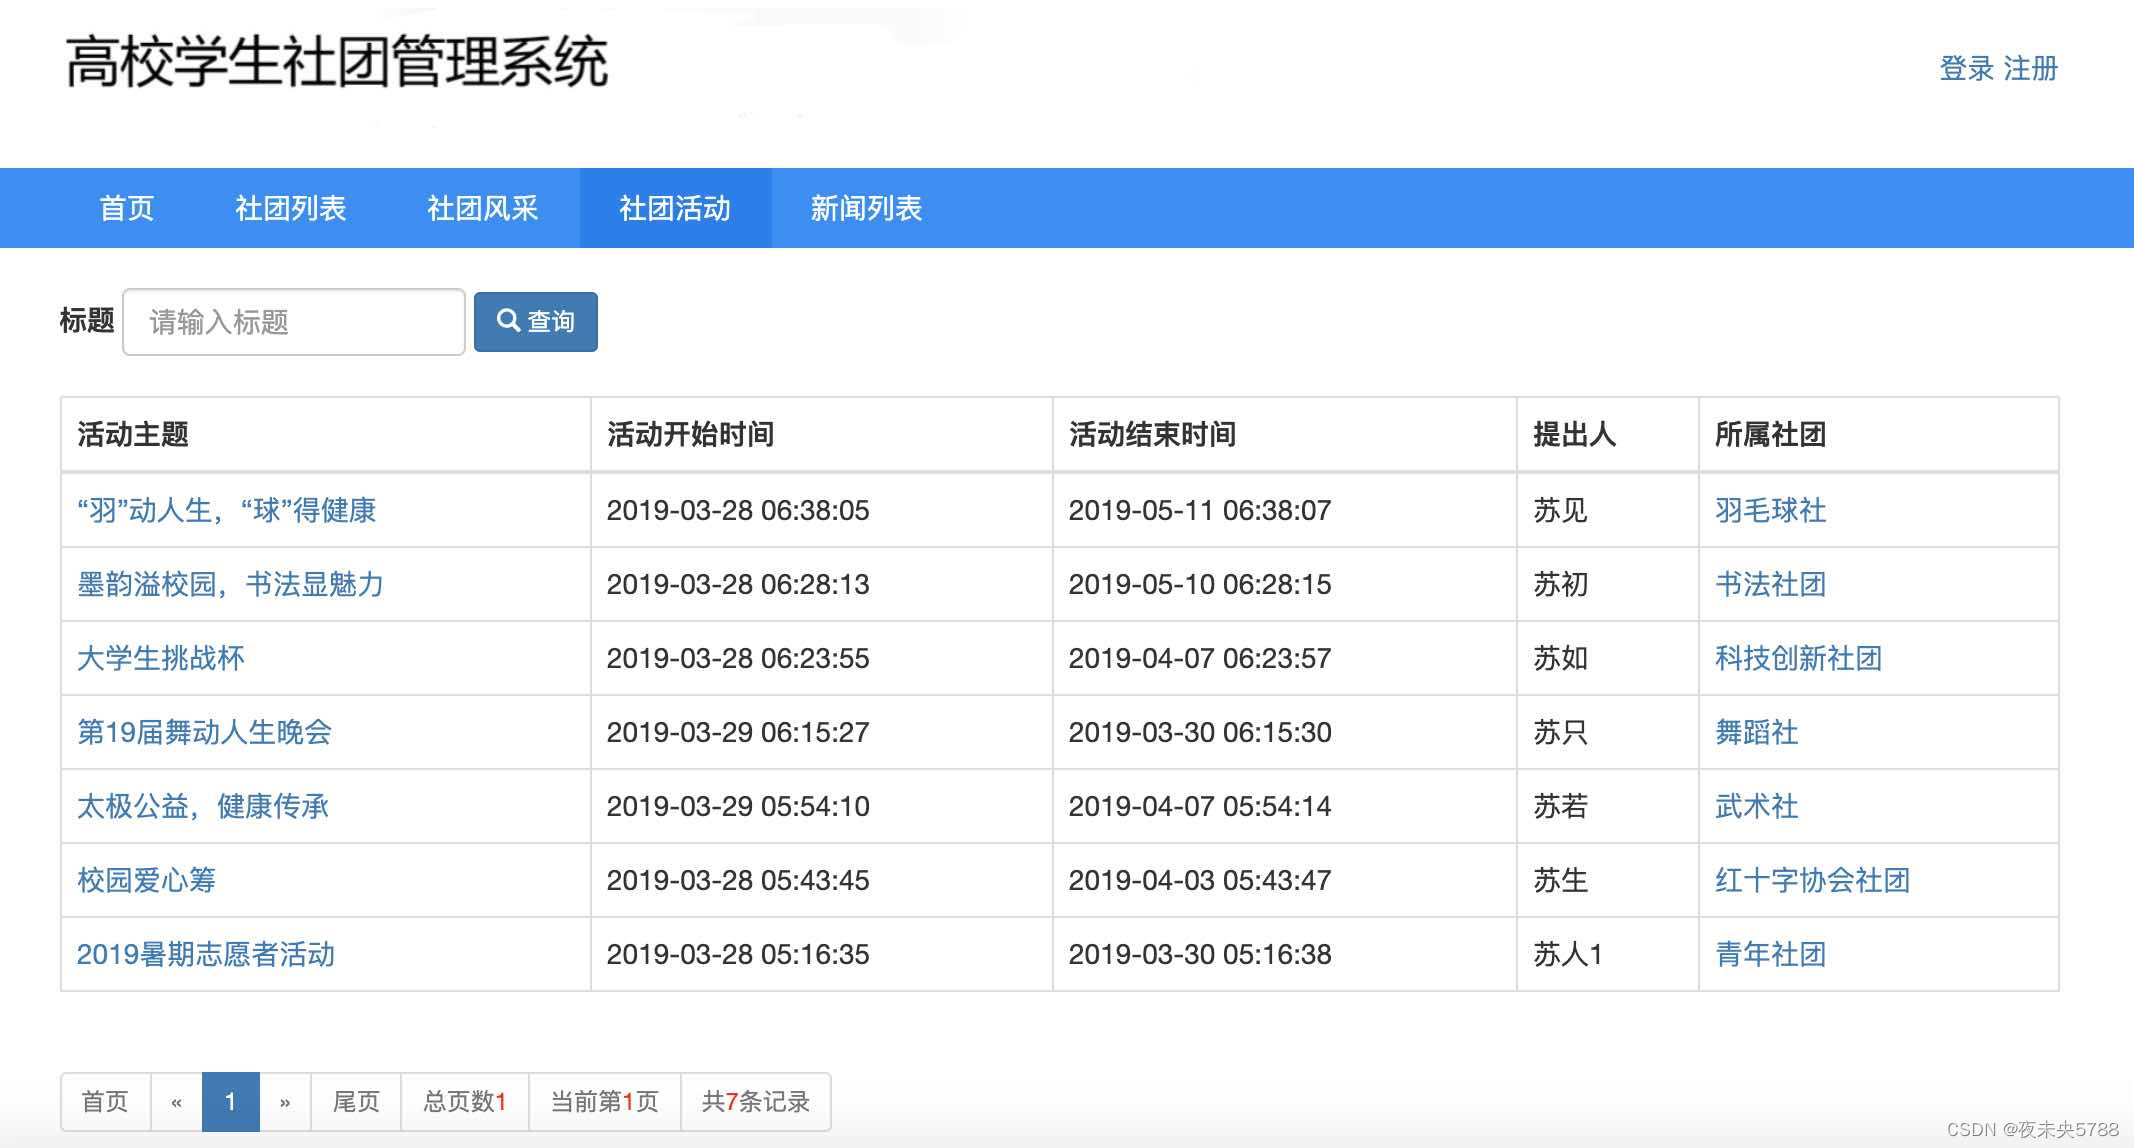
Task: Click the 首页 pagination button
Action: [x=105, y=1102]
